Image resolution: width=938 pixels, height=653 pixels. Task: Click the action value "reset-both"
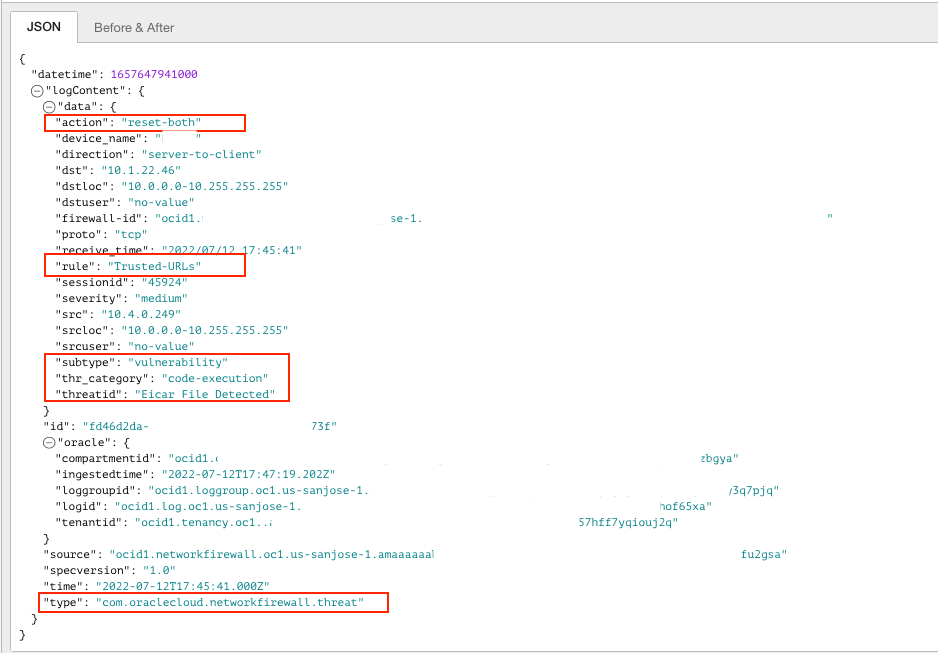161,123
